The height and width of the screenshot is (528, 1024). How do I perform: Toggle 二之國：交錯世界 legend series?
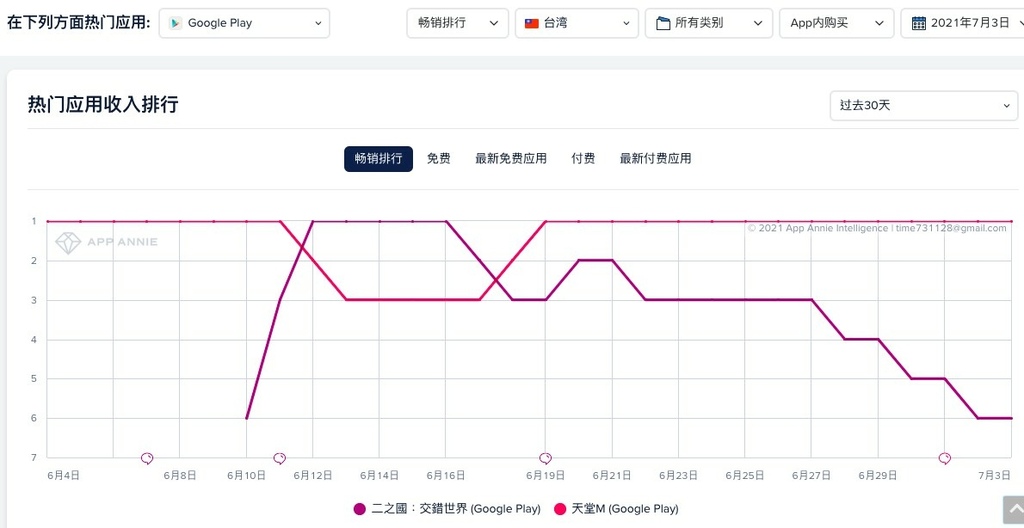click(x=447, y=508)
